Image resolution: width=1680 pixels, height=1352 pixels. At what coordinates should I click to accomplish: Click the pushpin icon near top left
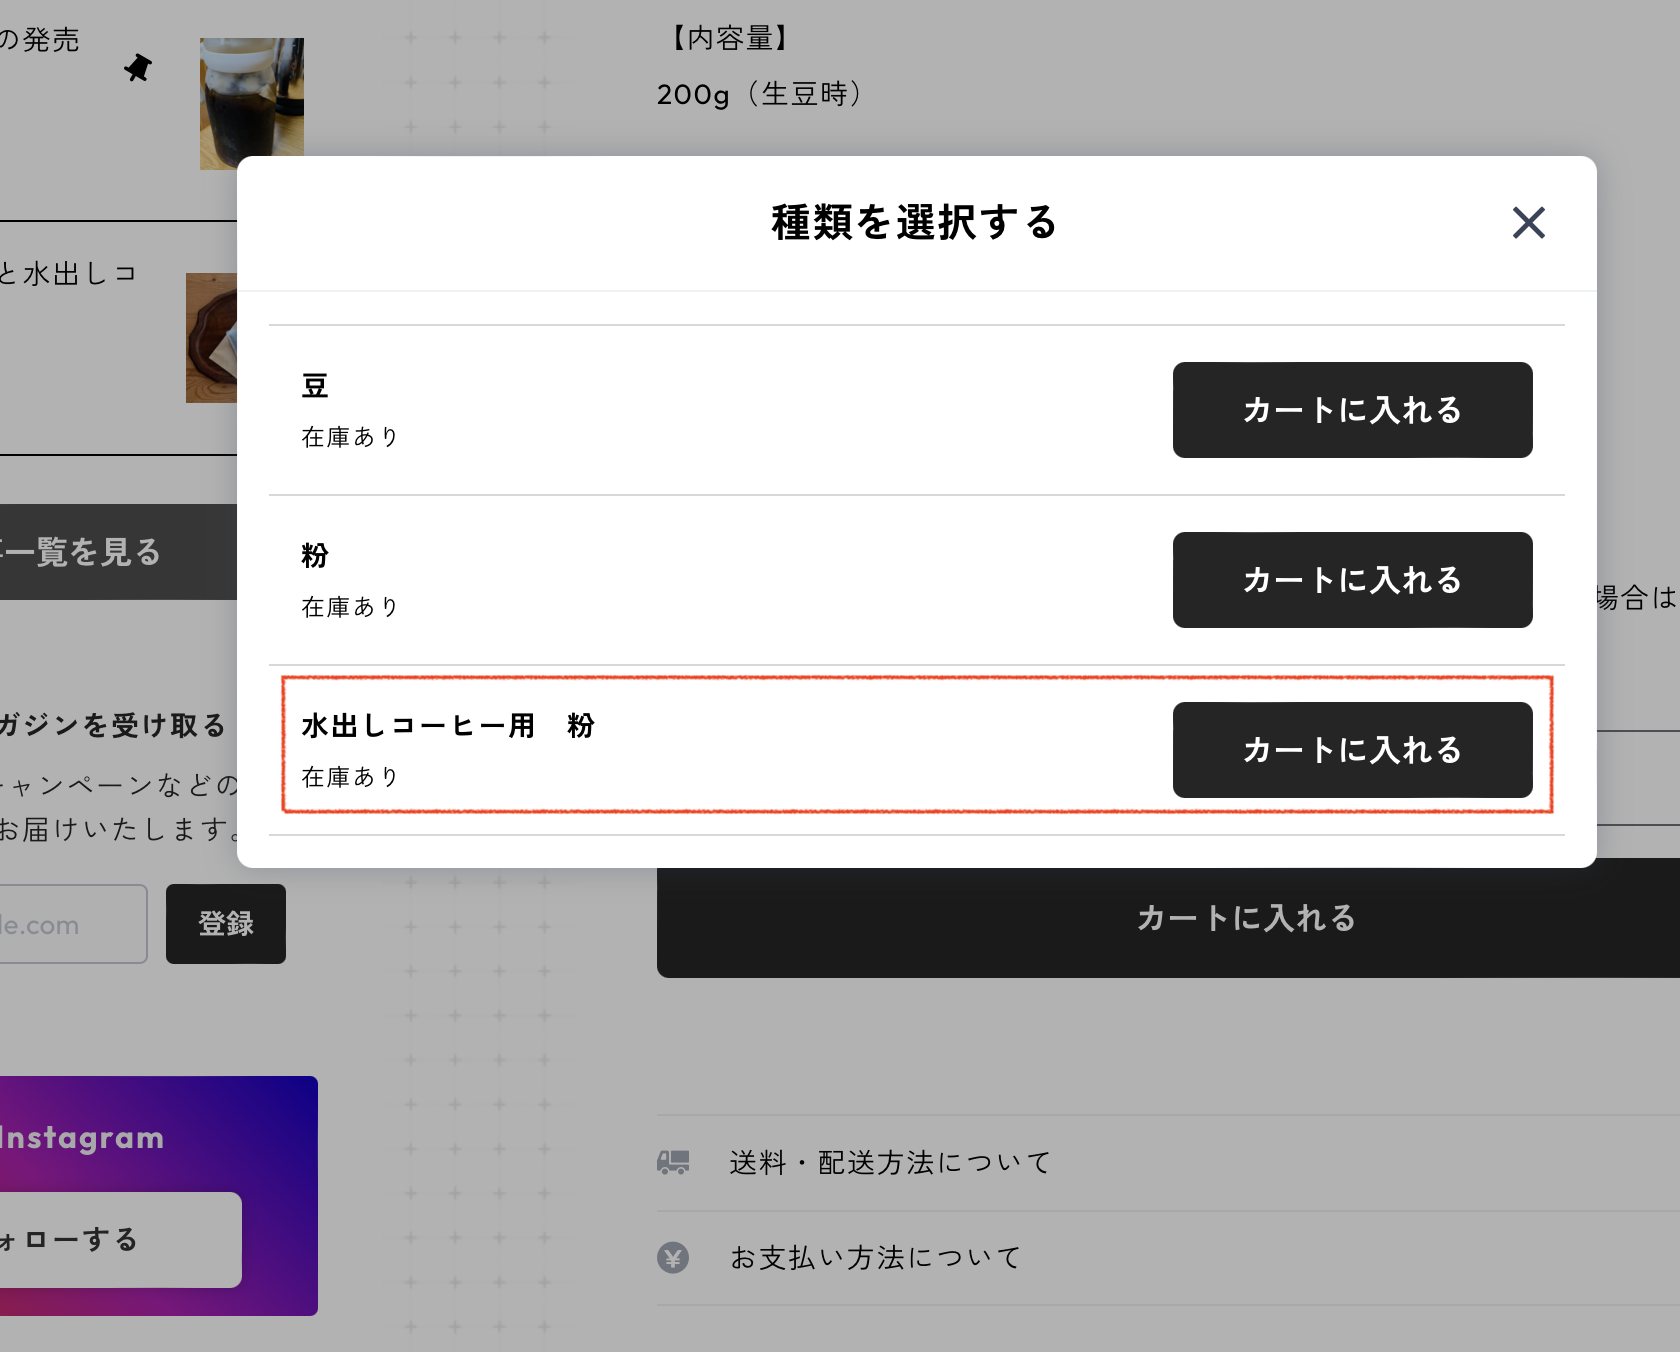(x=138, y=68)
